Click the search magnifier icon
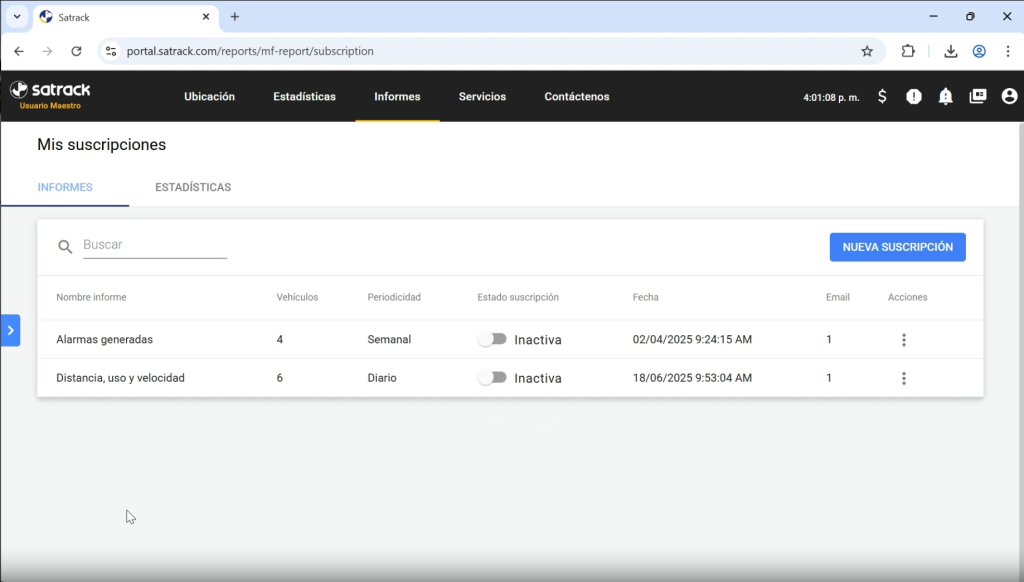This screenshot has height=582, width=1024. [x=65, y=246]
